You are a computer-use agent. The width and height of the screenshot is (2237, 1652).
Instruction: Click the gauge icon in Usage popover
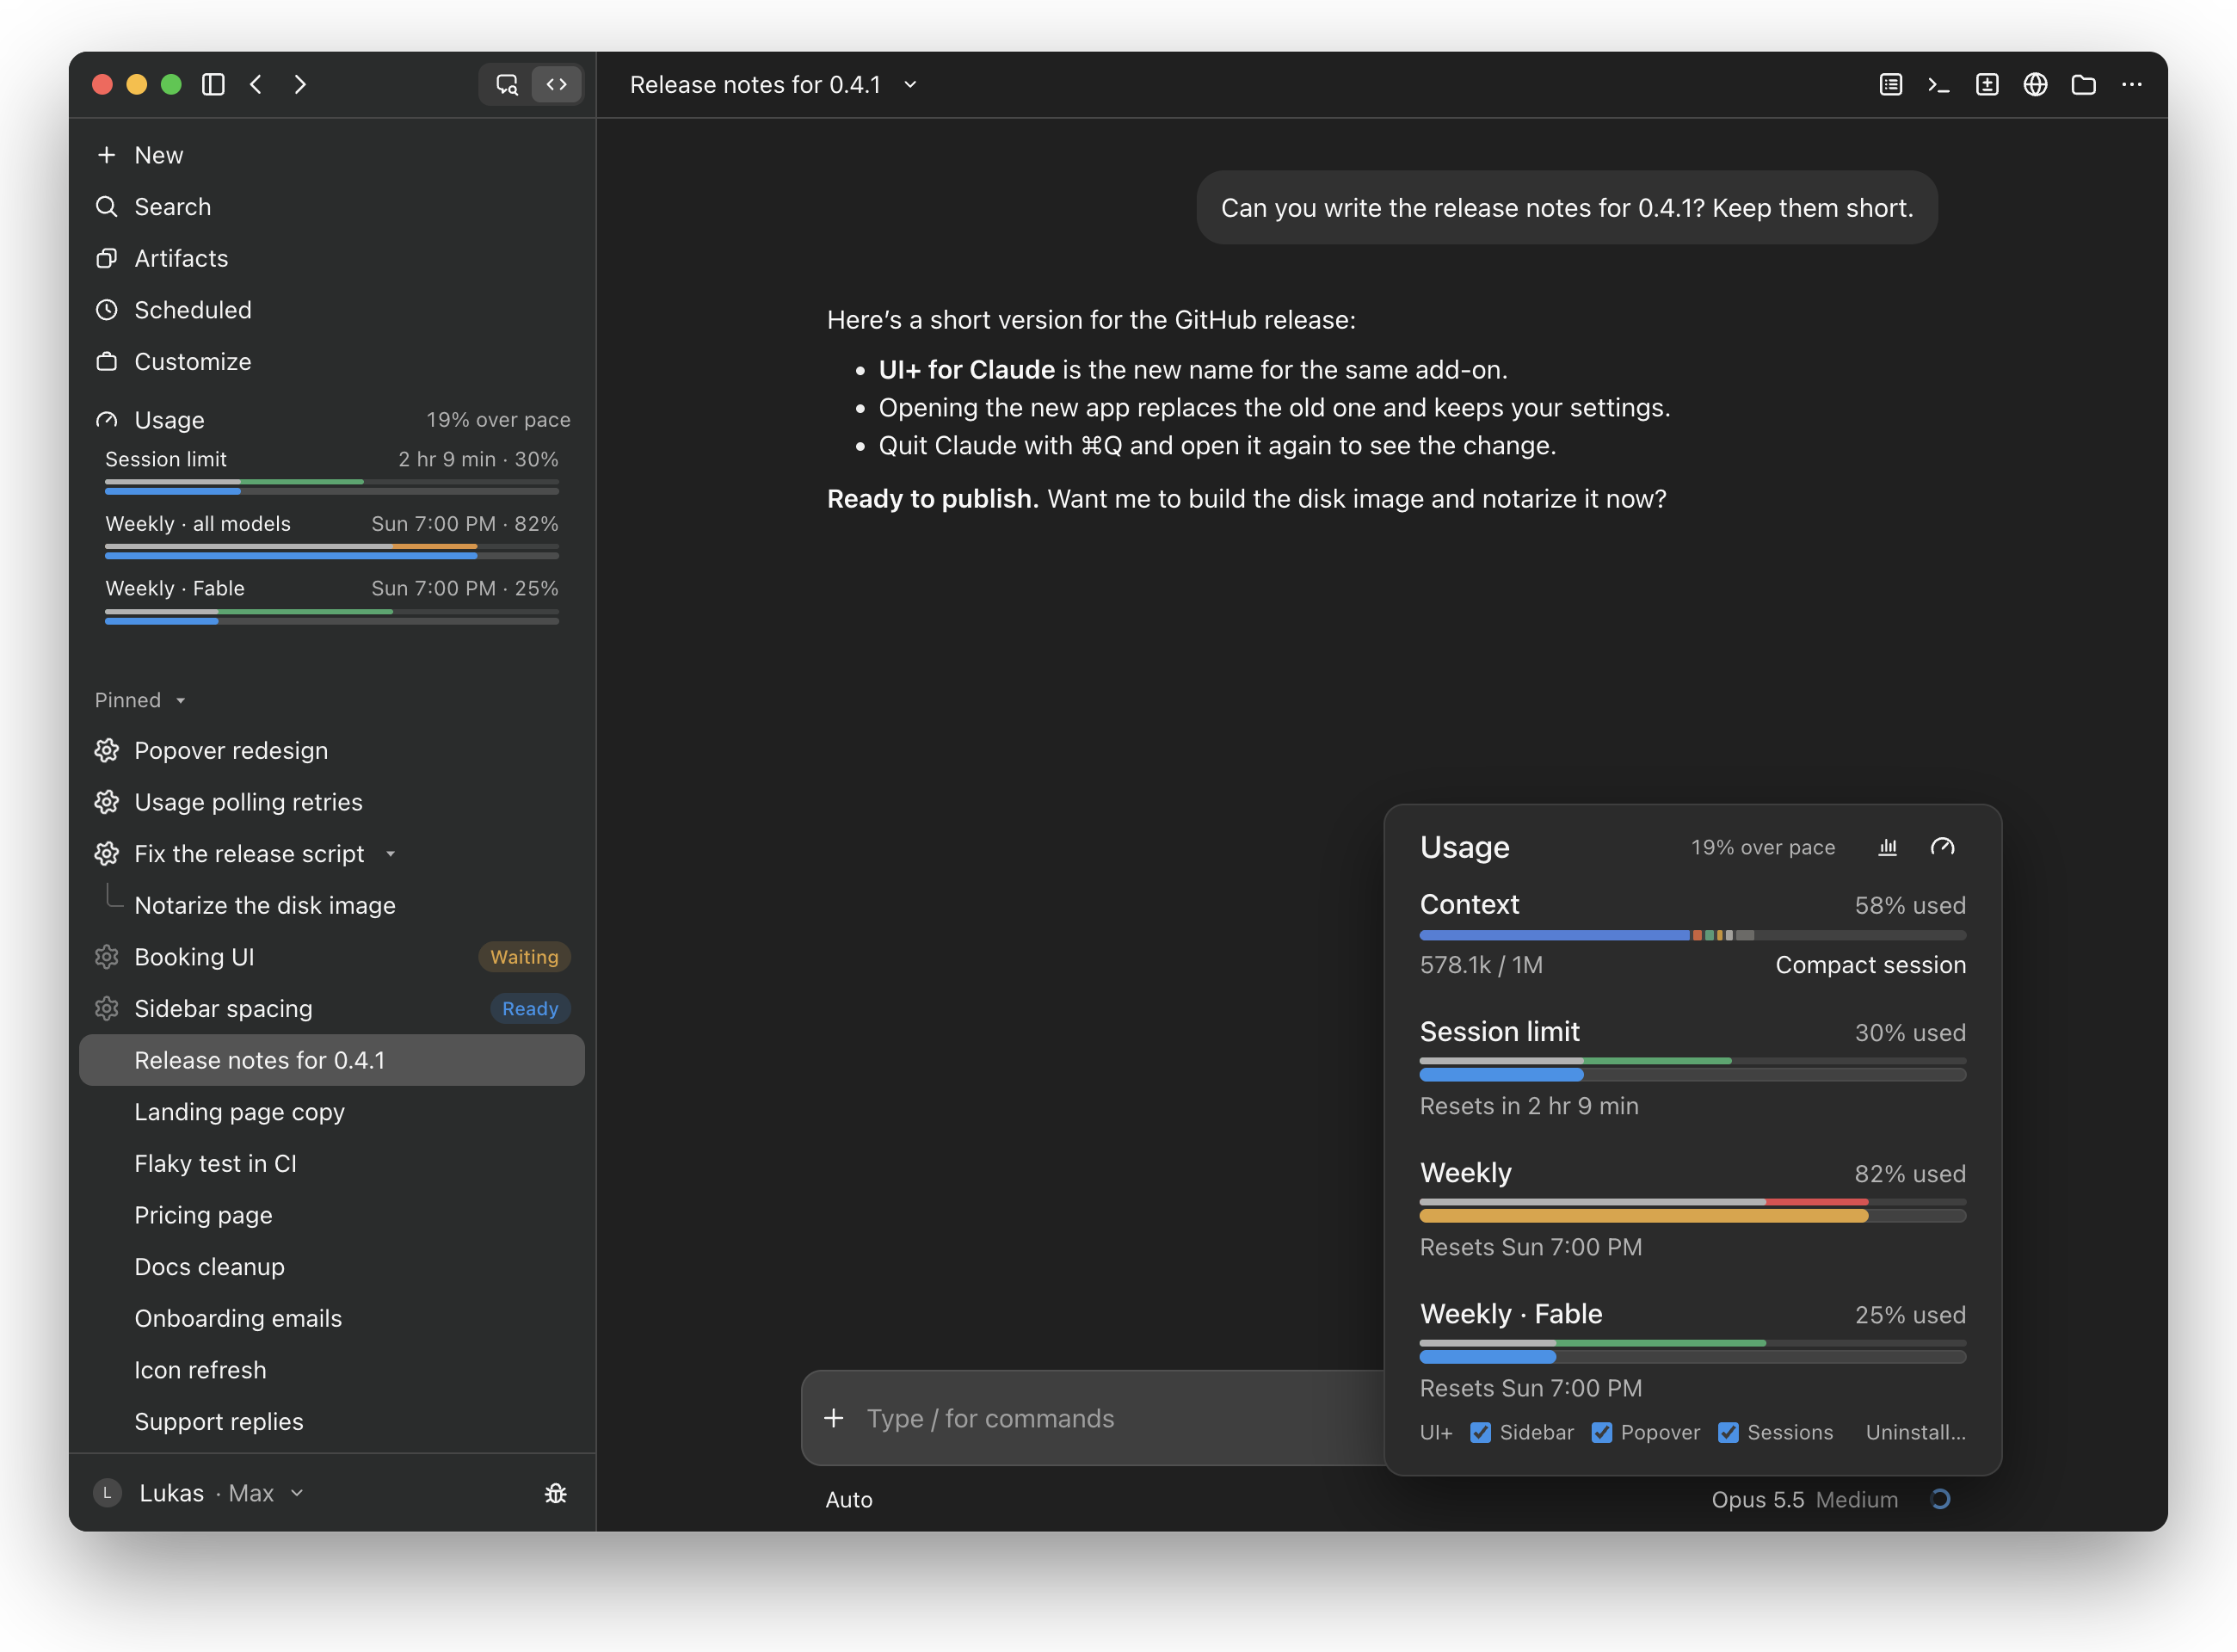(1942, 847)
